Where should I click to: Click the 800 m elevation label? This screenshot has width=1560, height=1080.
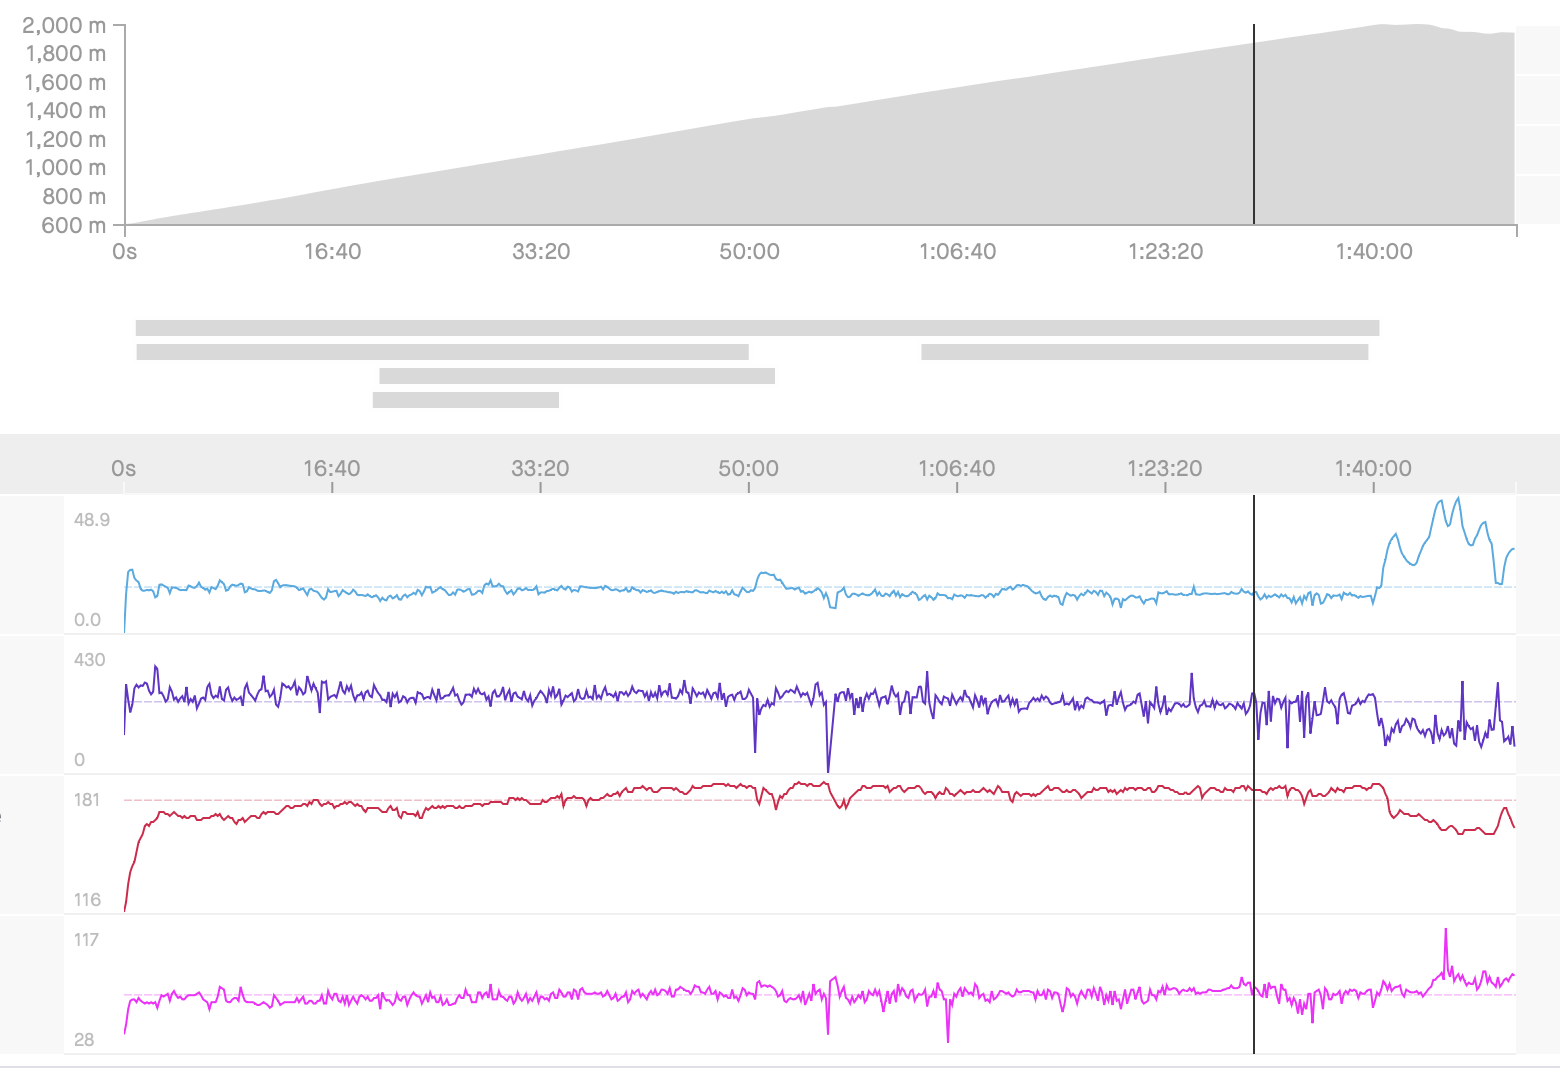pyautogui.click(x=74, y=196)
